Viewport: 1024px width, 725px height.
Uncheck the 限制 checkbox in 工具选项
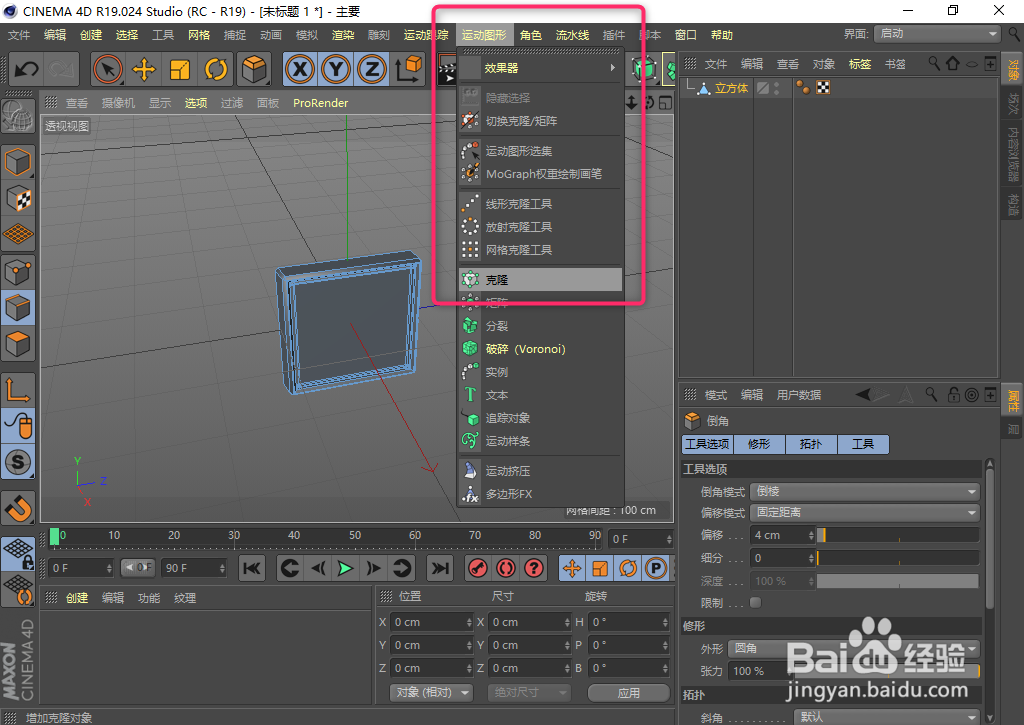click(757, 602)
